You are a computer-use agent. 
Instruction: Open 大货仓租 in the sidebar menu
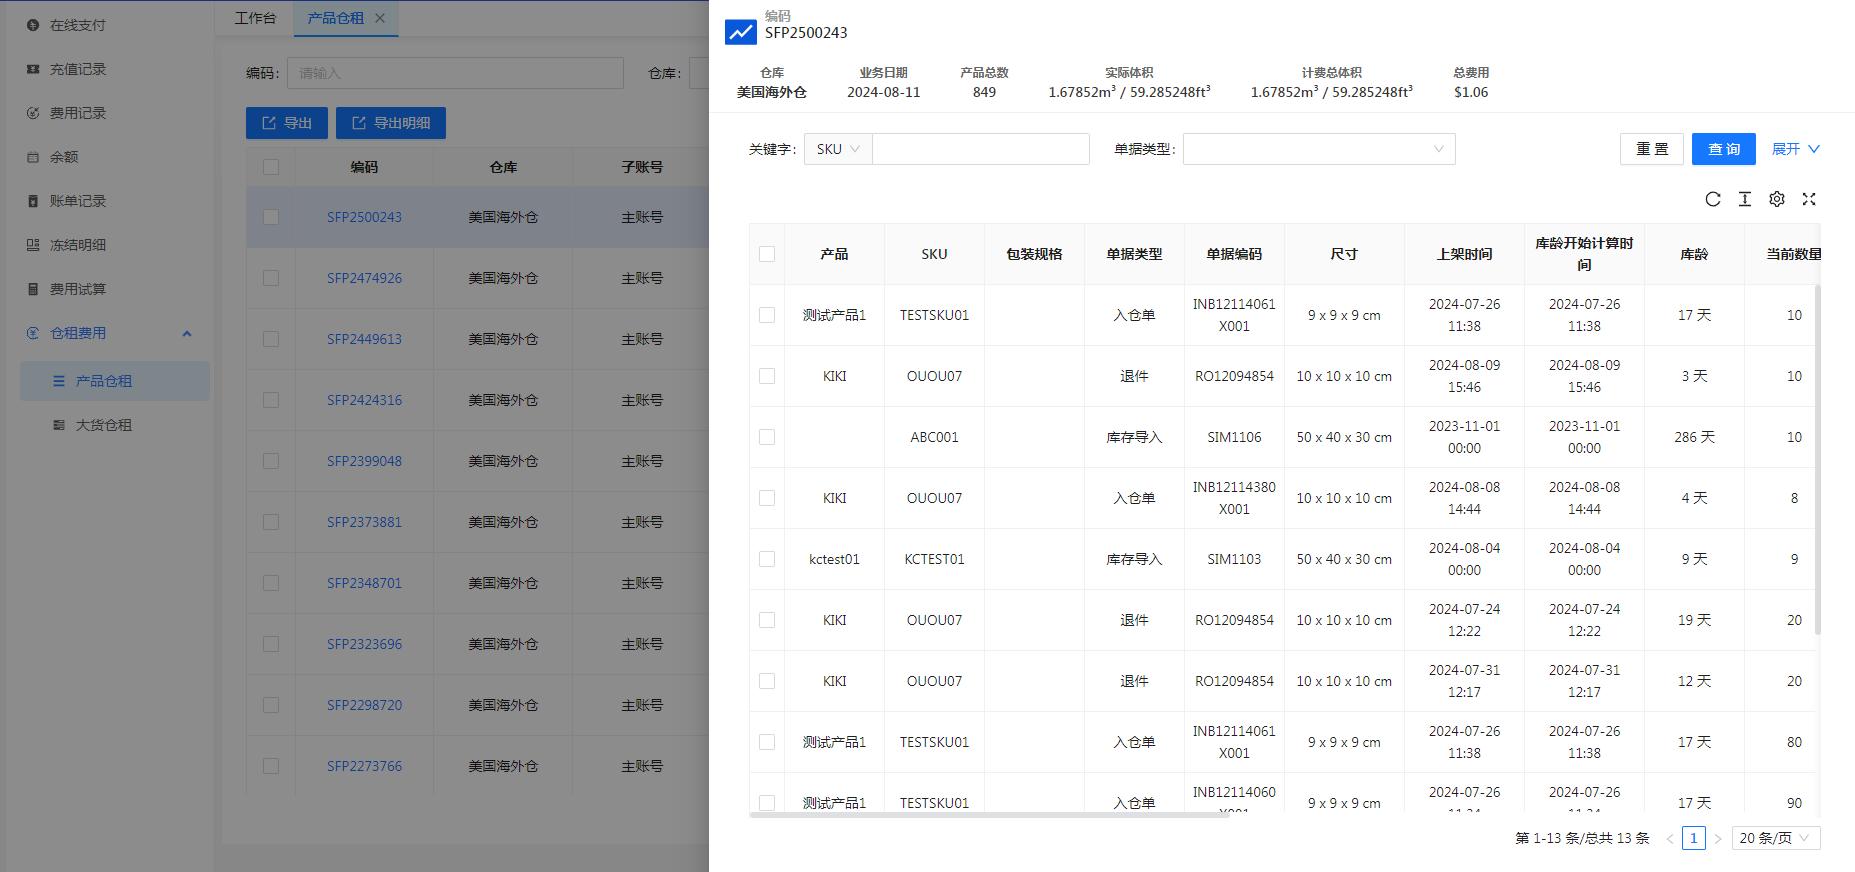[104, 425]
